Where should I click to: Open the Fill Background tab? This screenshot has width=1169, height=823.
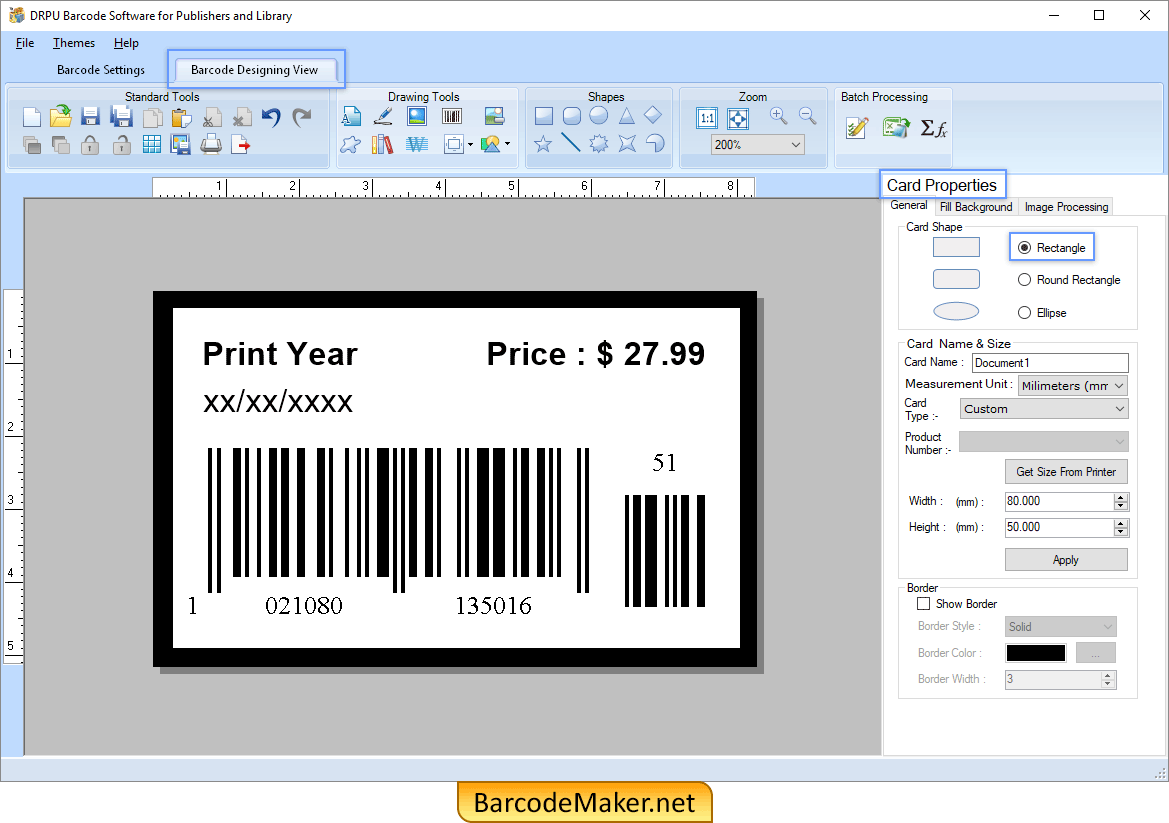[976, 206]
